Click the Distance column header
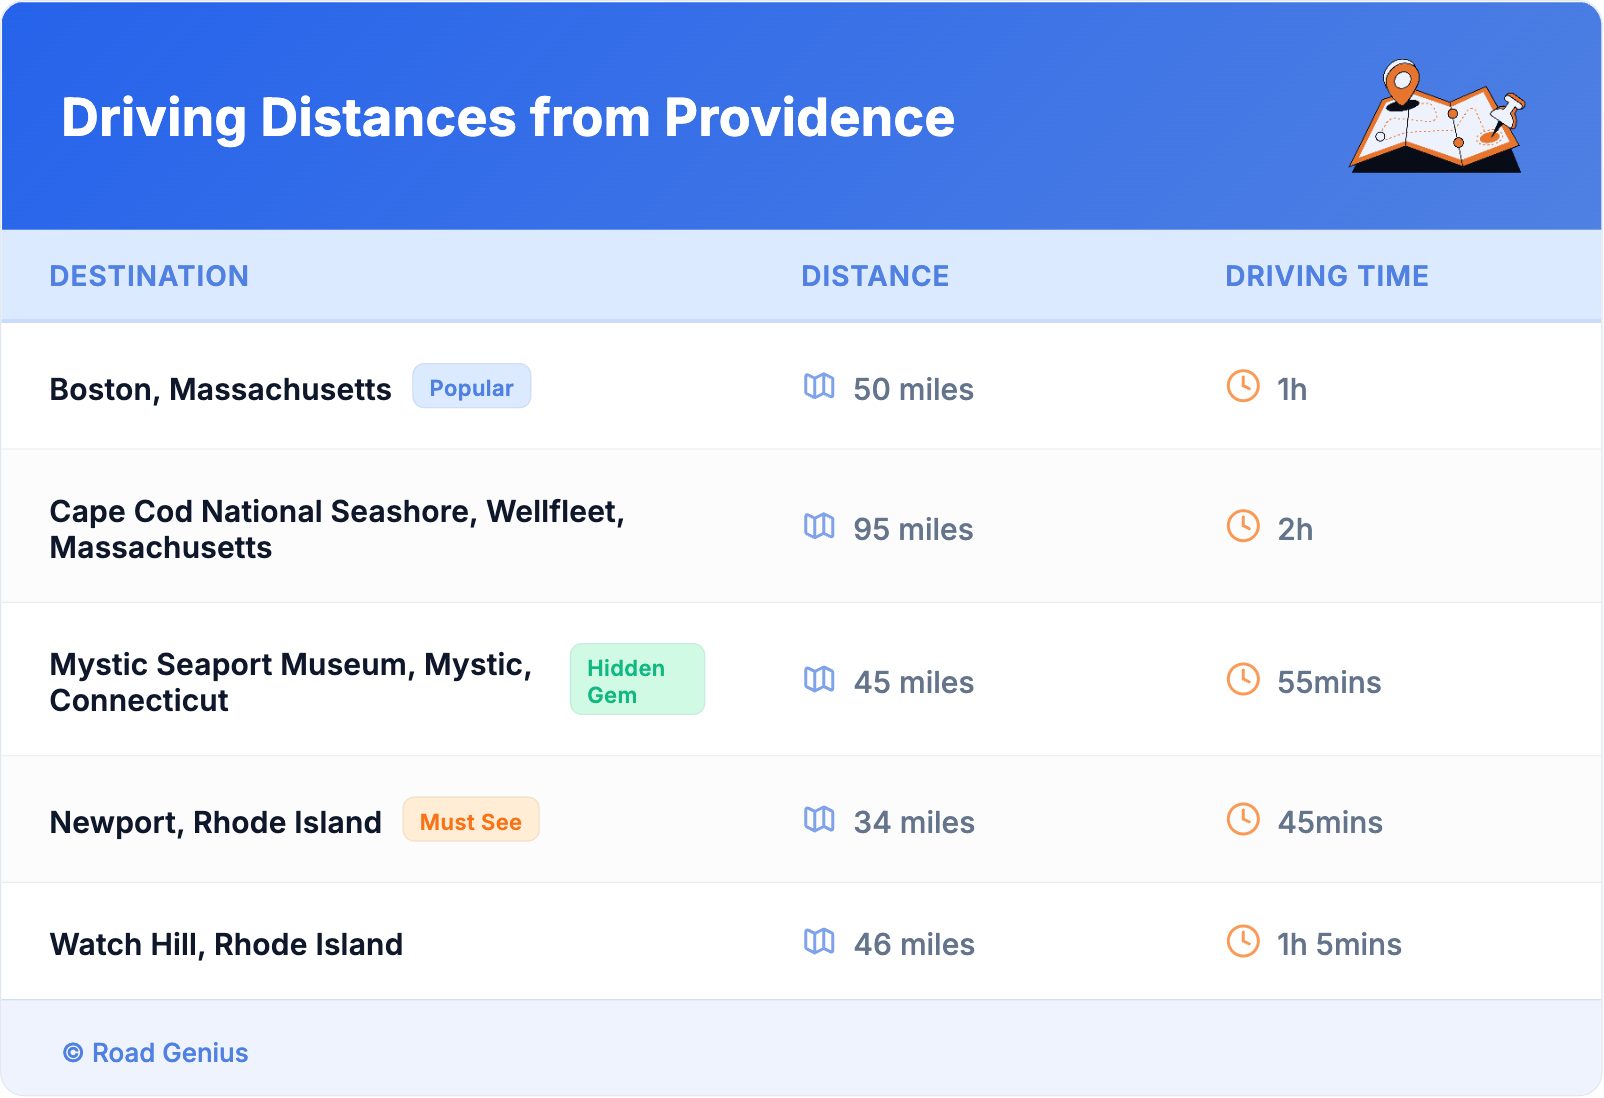Viewport: 1604px width, 1098px height. coord(875,276)
